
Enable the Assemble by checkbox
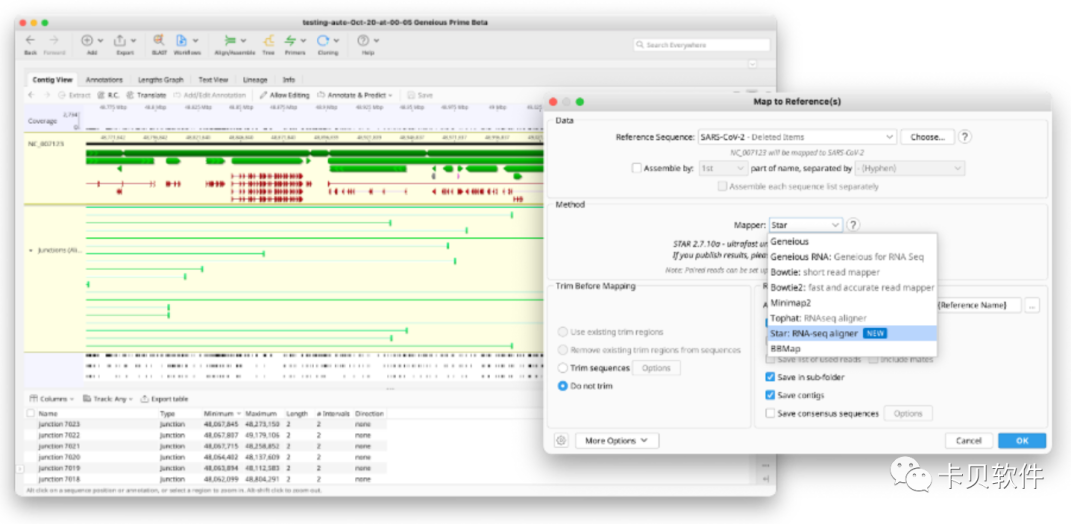(636, 168)
